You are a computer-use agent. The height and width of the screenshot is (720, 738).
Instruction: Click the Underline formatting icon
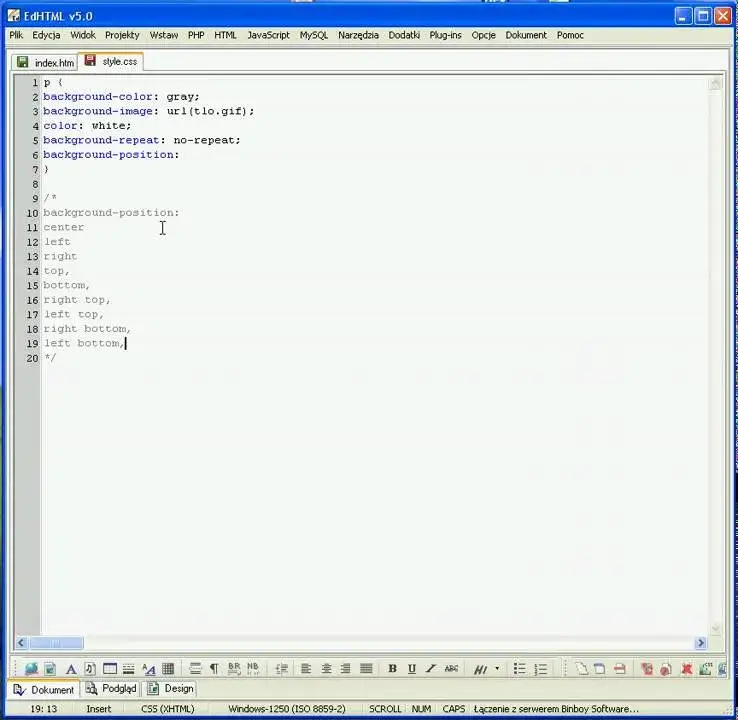(x=411, y=668)
